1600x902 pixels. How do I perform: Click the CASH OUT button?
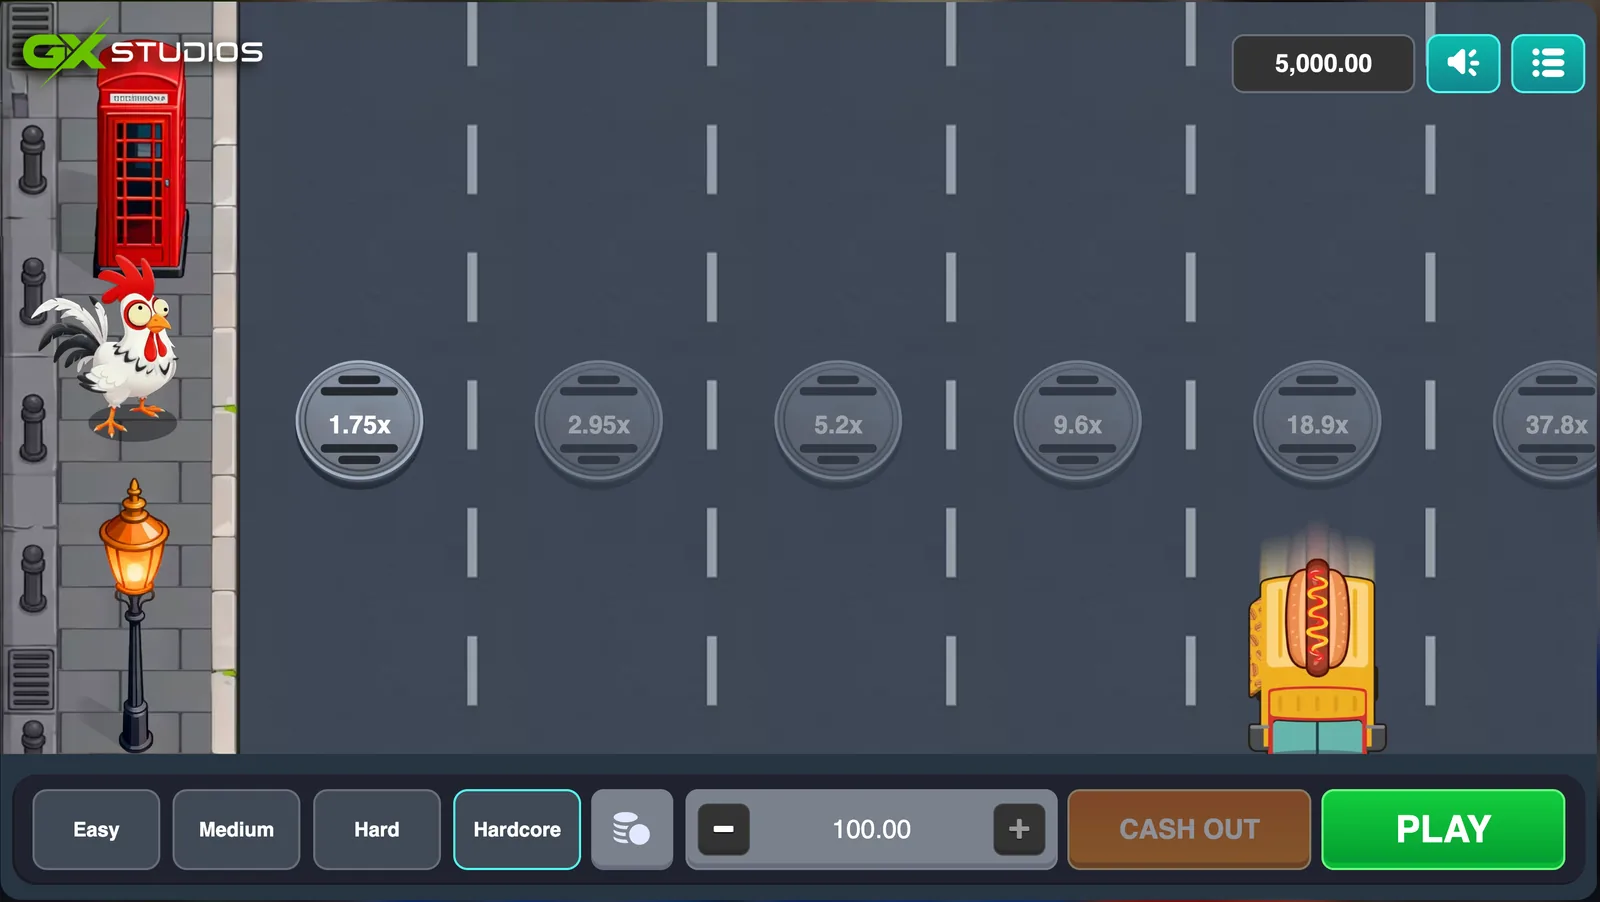1189,829
